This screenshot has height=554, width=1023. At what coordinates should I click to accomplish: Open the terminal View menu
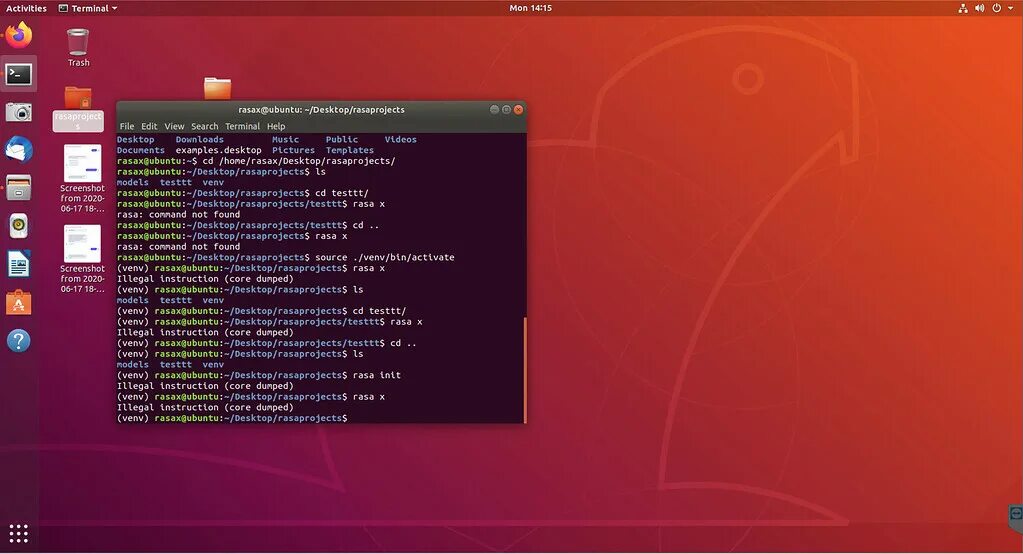174,126
